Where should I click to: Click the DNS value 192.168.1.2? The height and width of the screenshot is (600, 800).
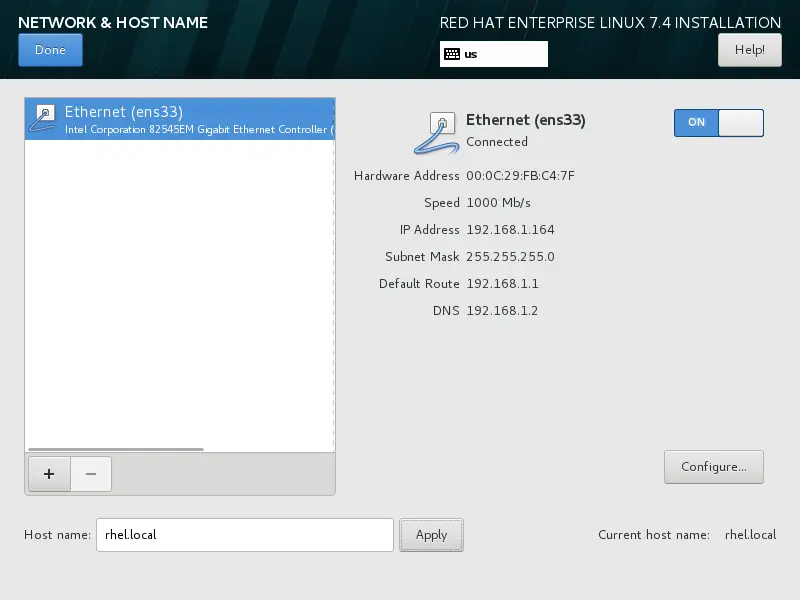click(x=502, y=311)
